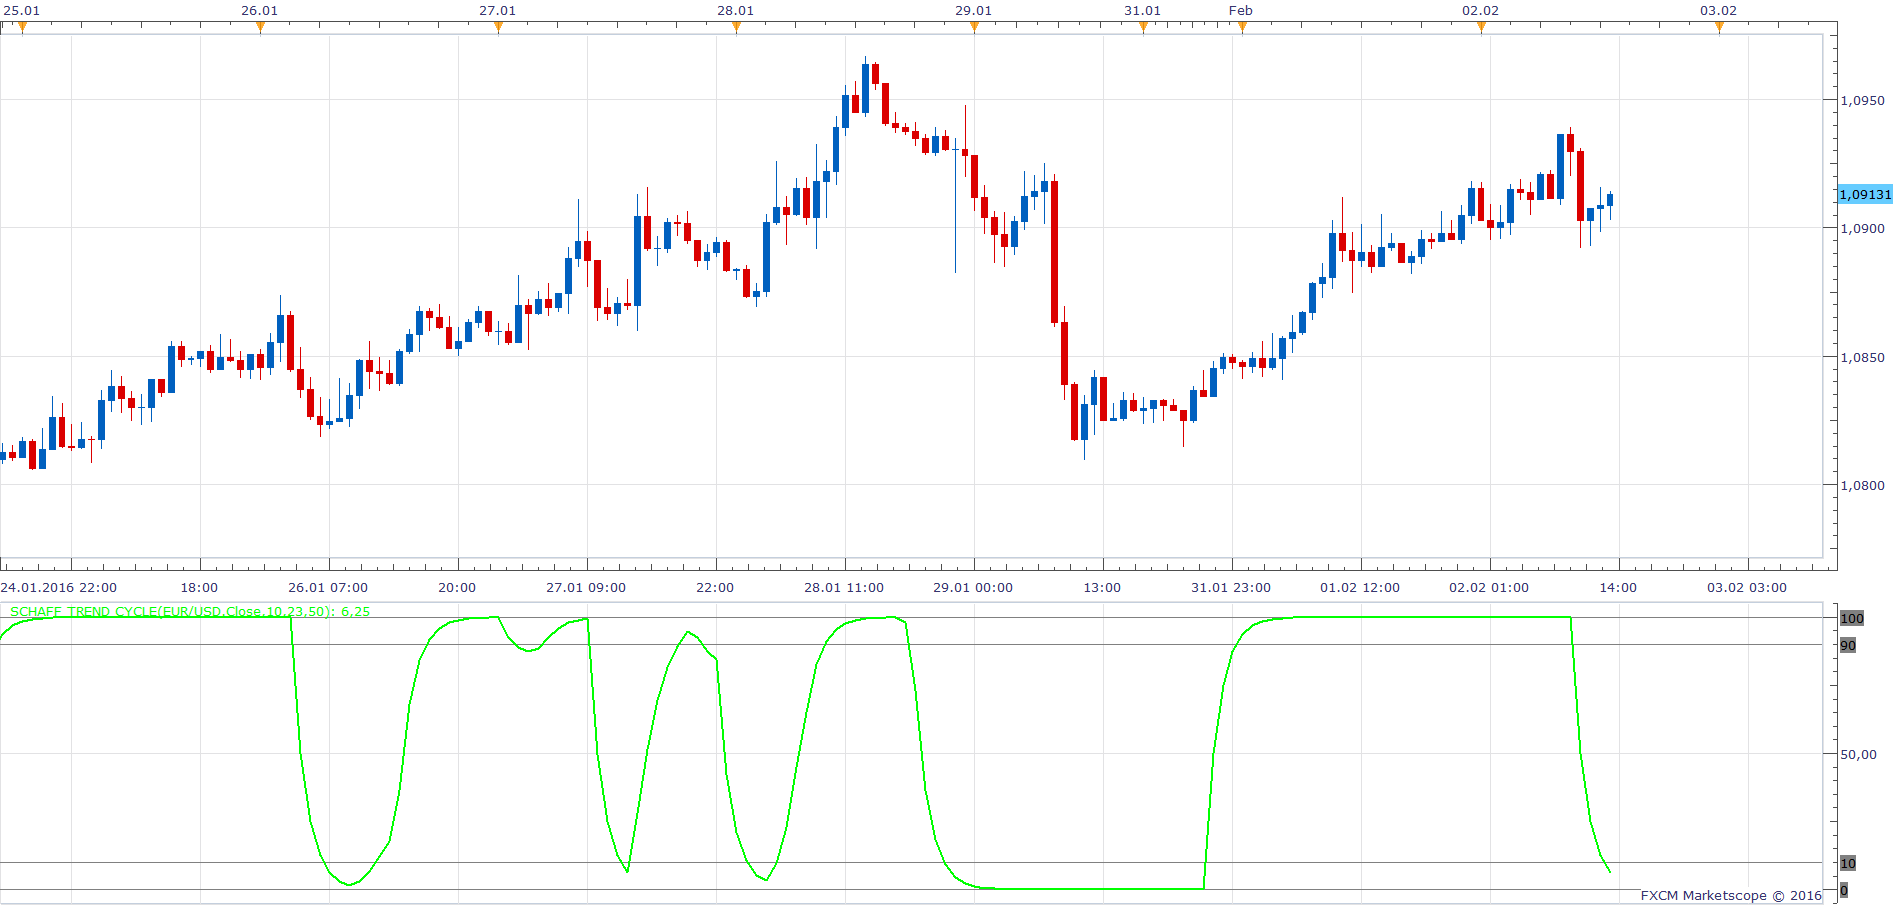Click the 1,0950 price axis label

coord(1862,100)
